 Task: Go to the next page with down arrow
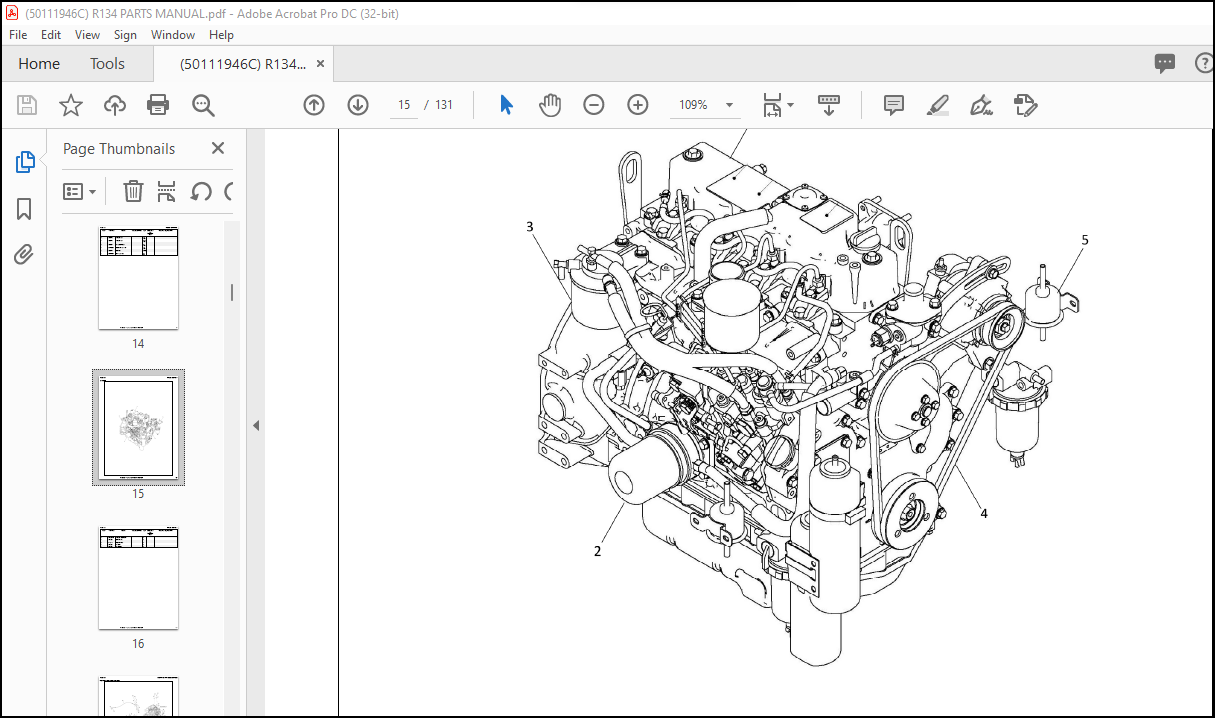[358, 105]
